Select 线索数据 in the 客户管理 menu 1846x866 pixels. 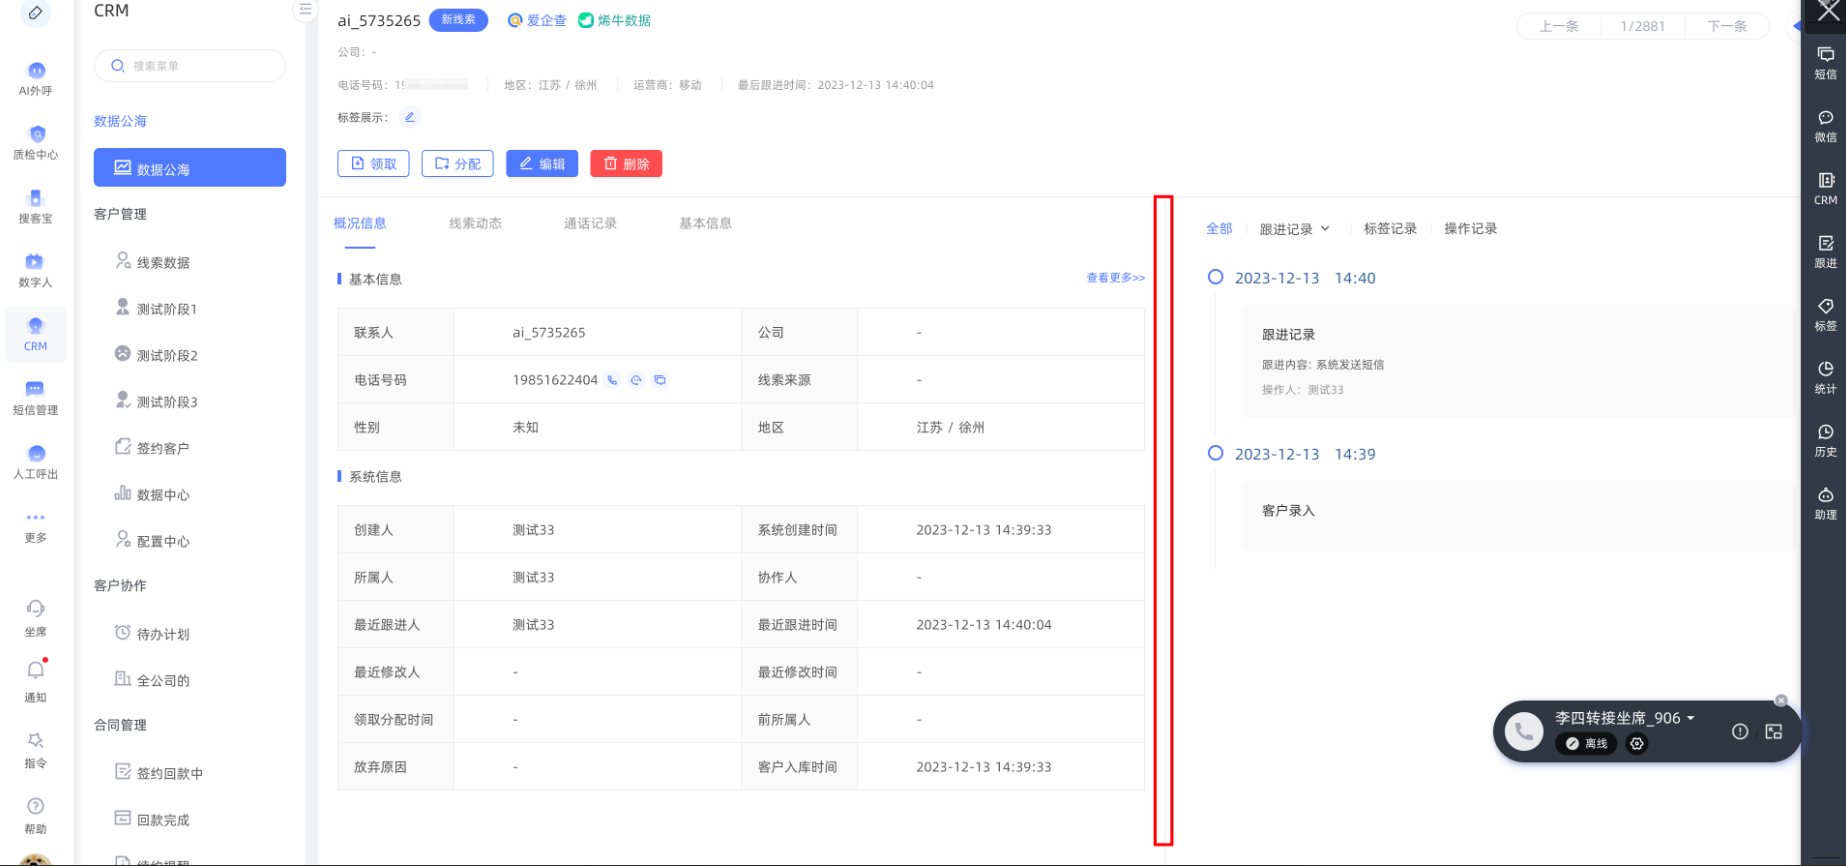pos(163,262)
